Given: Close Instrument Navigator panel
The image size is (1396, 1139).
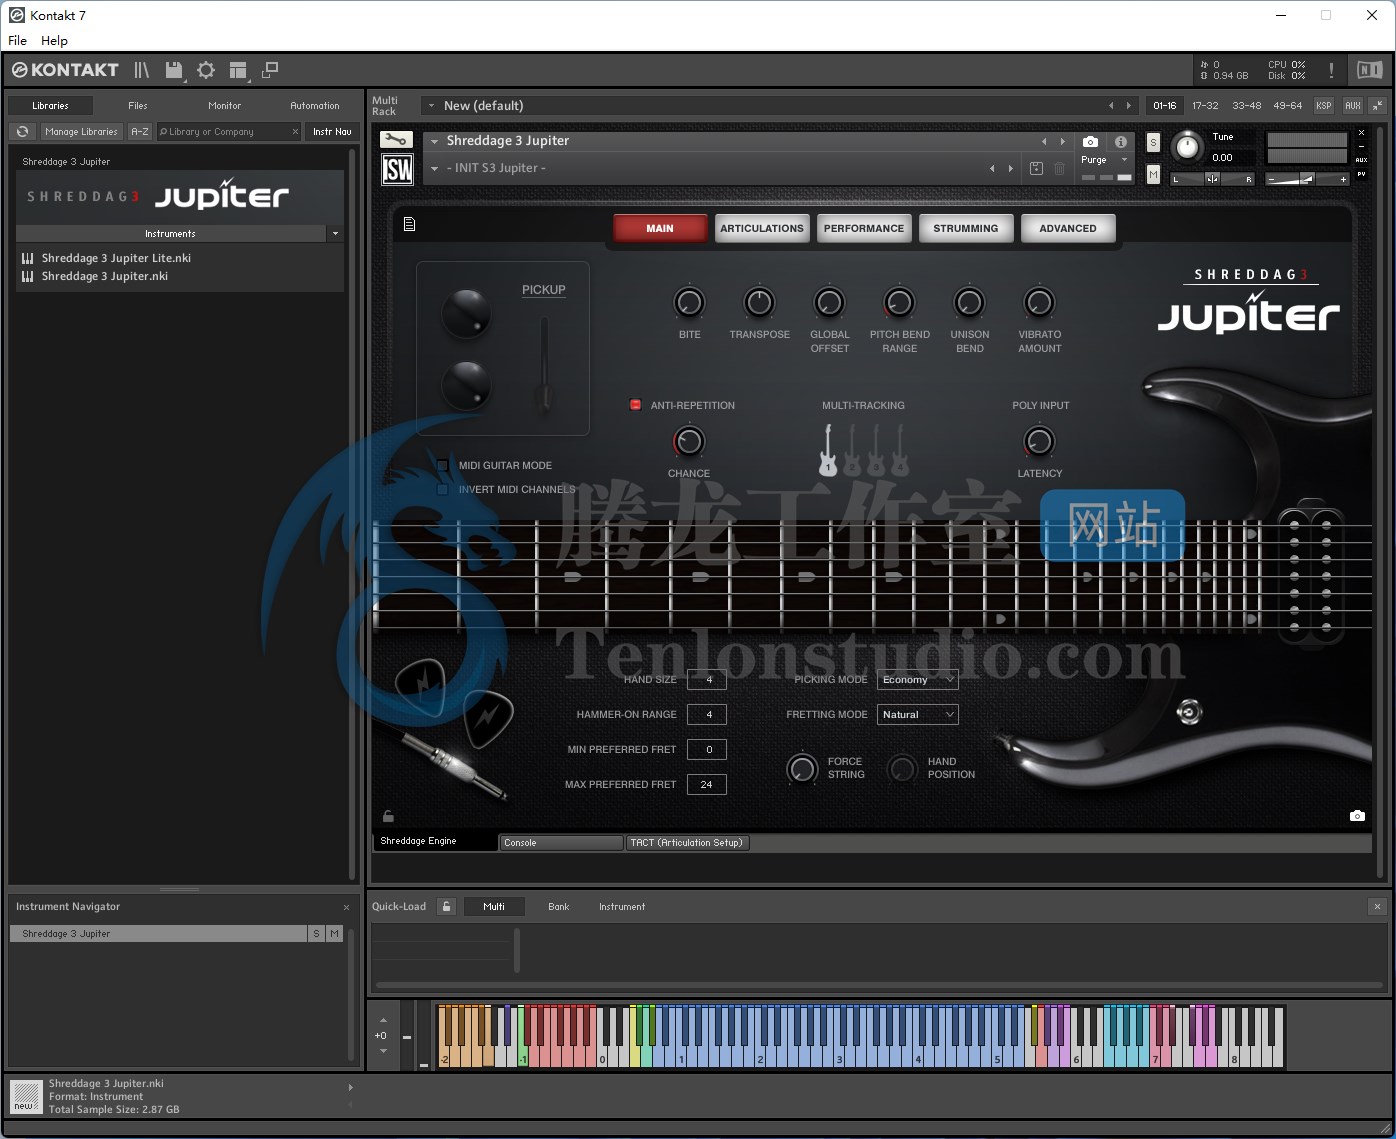Looking at the screenshot, I should pyautogui.click(x=346, y=907).
